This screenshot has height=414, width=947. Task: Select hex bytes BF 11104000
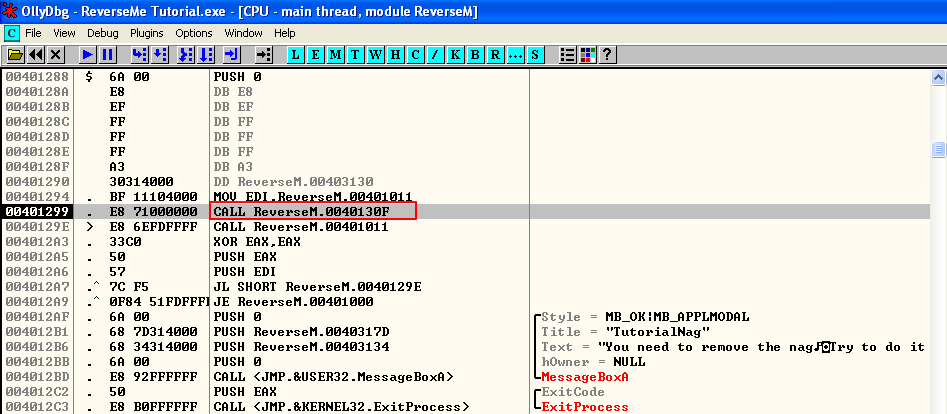[x=153, y=197]
